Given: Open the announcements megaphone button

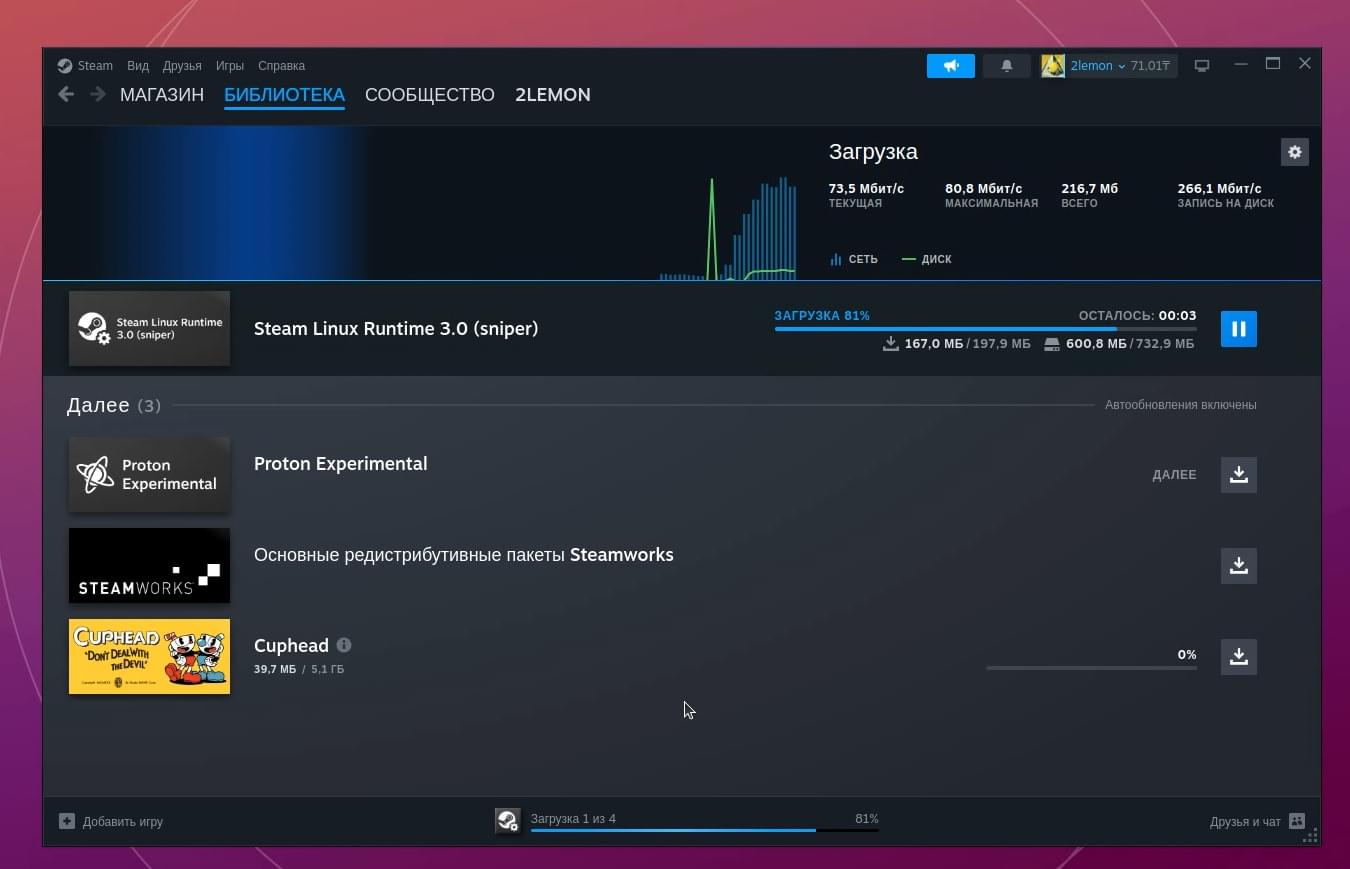Looking at the screenshot, I should click(x=951, y=66).
